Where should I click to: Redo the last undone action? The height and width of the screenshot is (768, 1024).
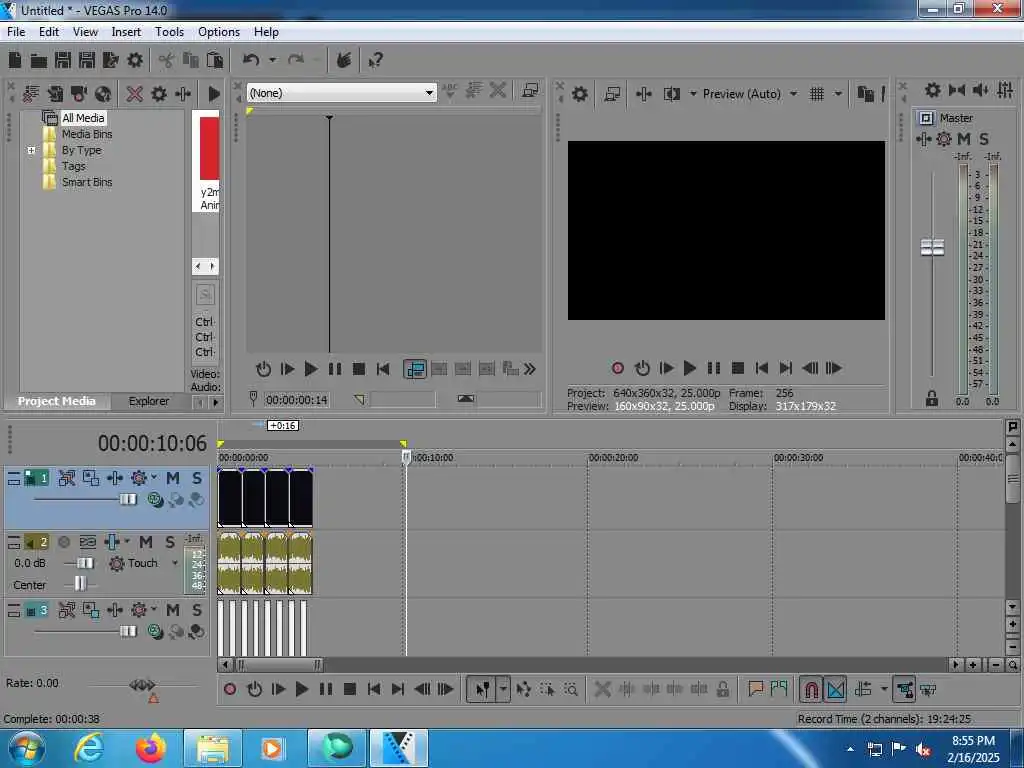(x=296, y=60)
